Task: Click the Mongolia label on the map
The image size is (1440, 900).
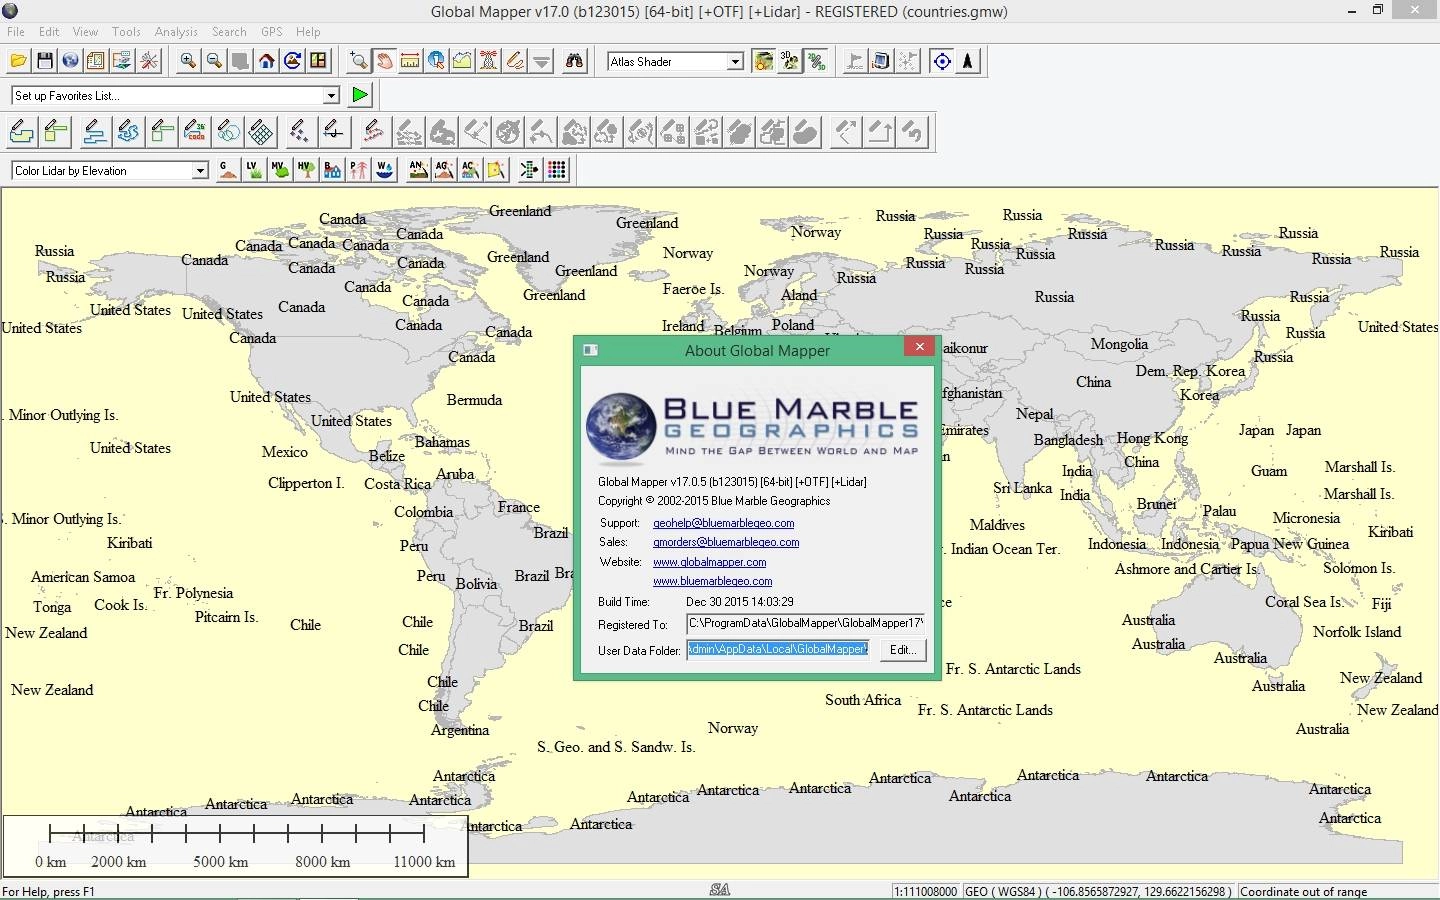Action: click(1119, 344)
